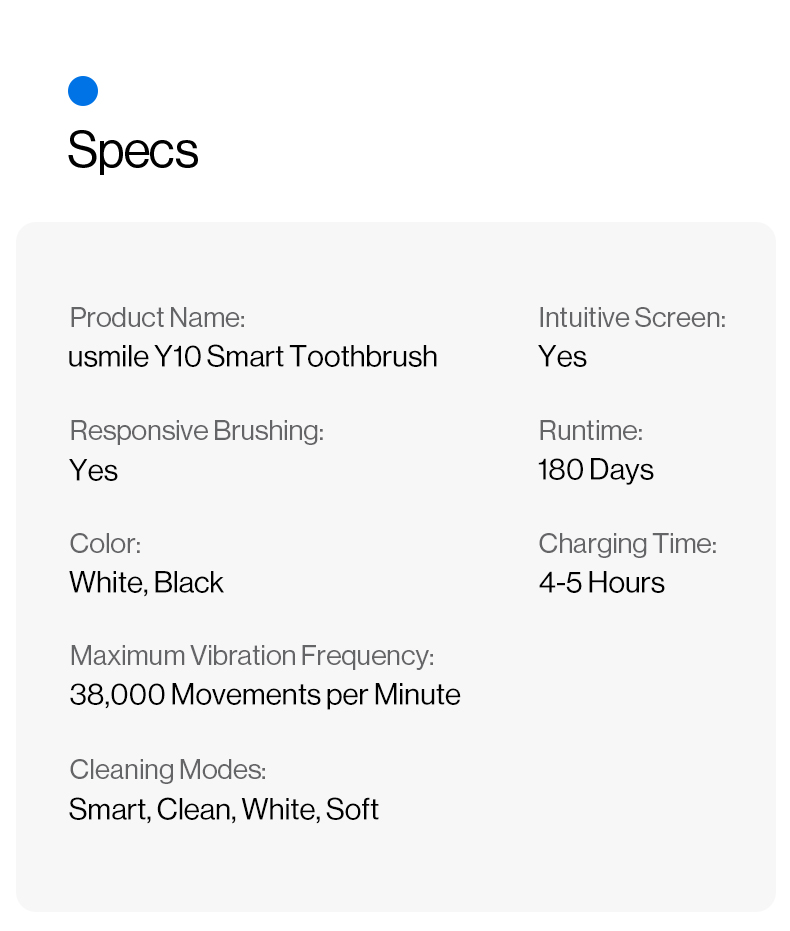Click the 180 Days runtime value

596,470
